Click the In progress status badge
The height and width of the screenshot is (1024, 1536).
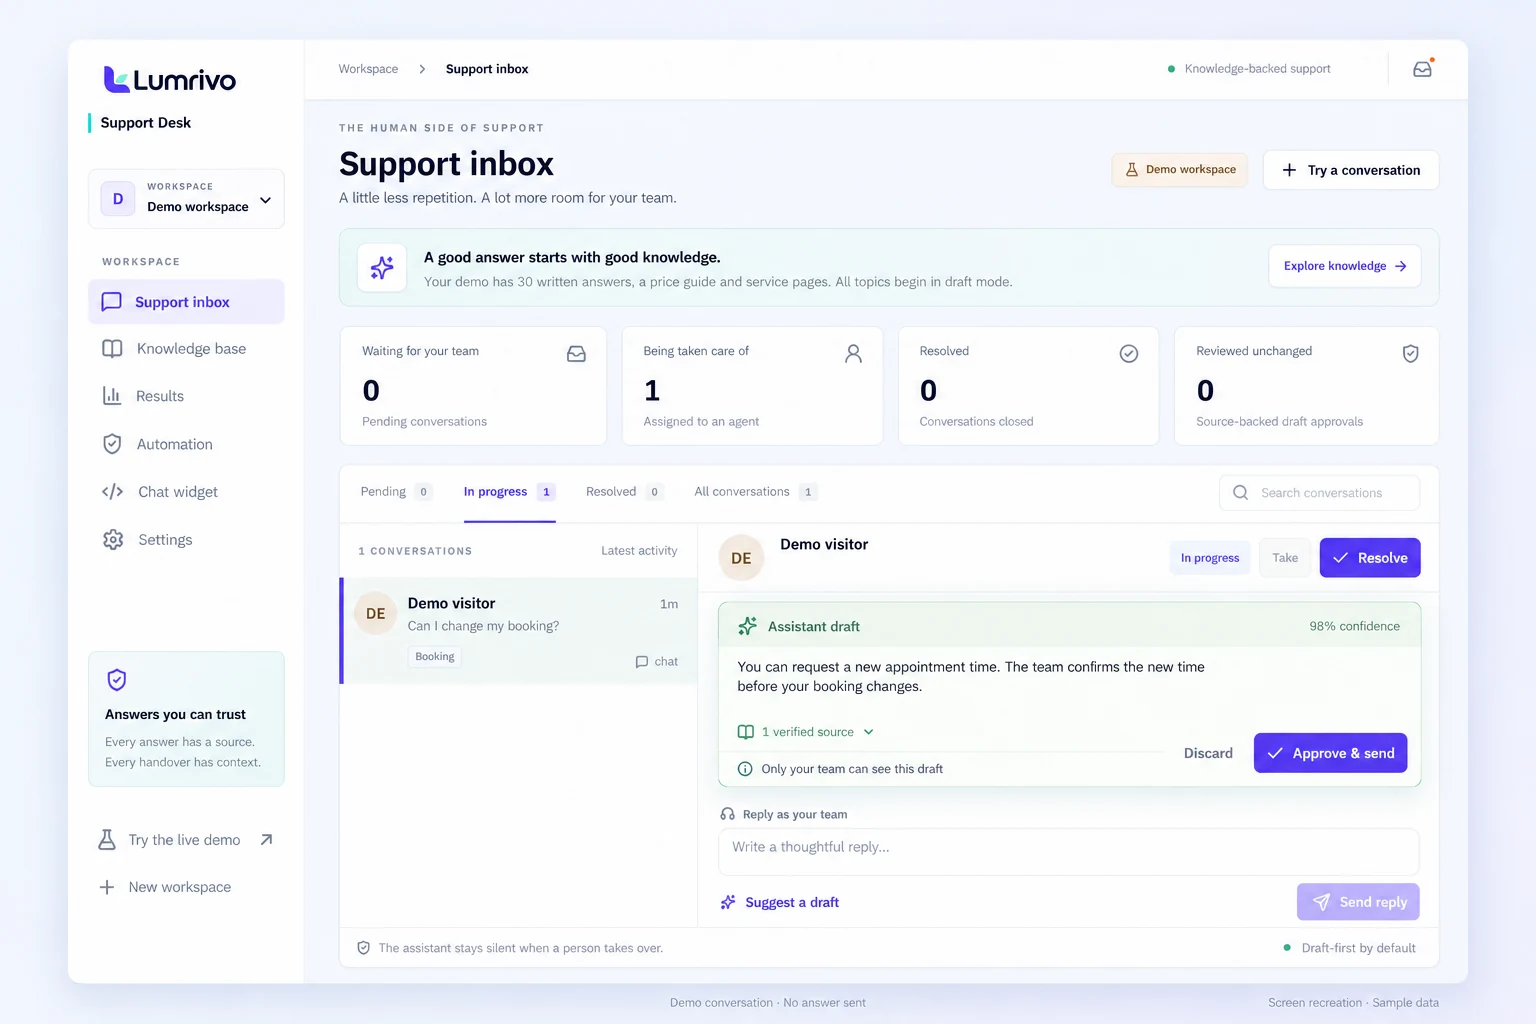tap(1210, 558)
